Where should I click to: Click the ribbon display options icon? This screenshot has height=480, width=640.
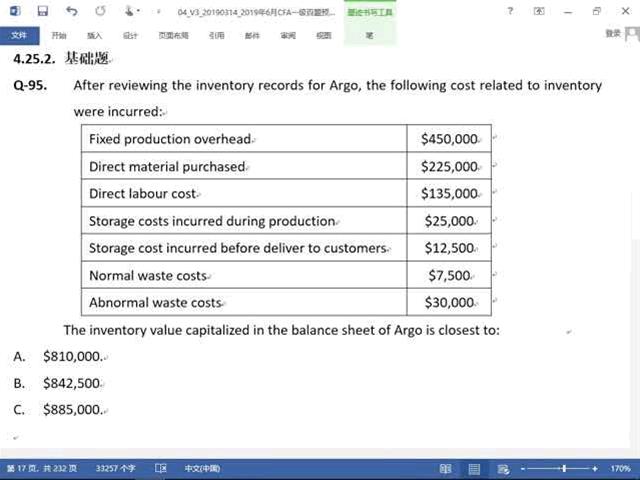coord(539,11)
